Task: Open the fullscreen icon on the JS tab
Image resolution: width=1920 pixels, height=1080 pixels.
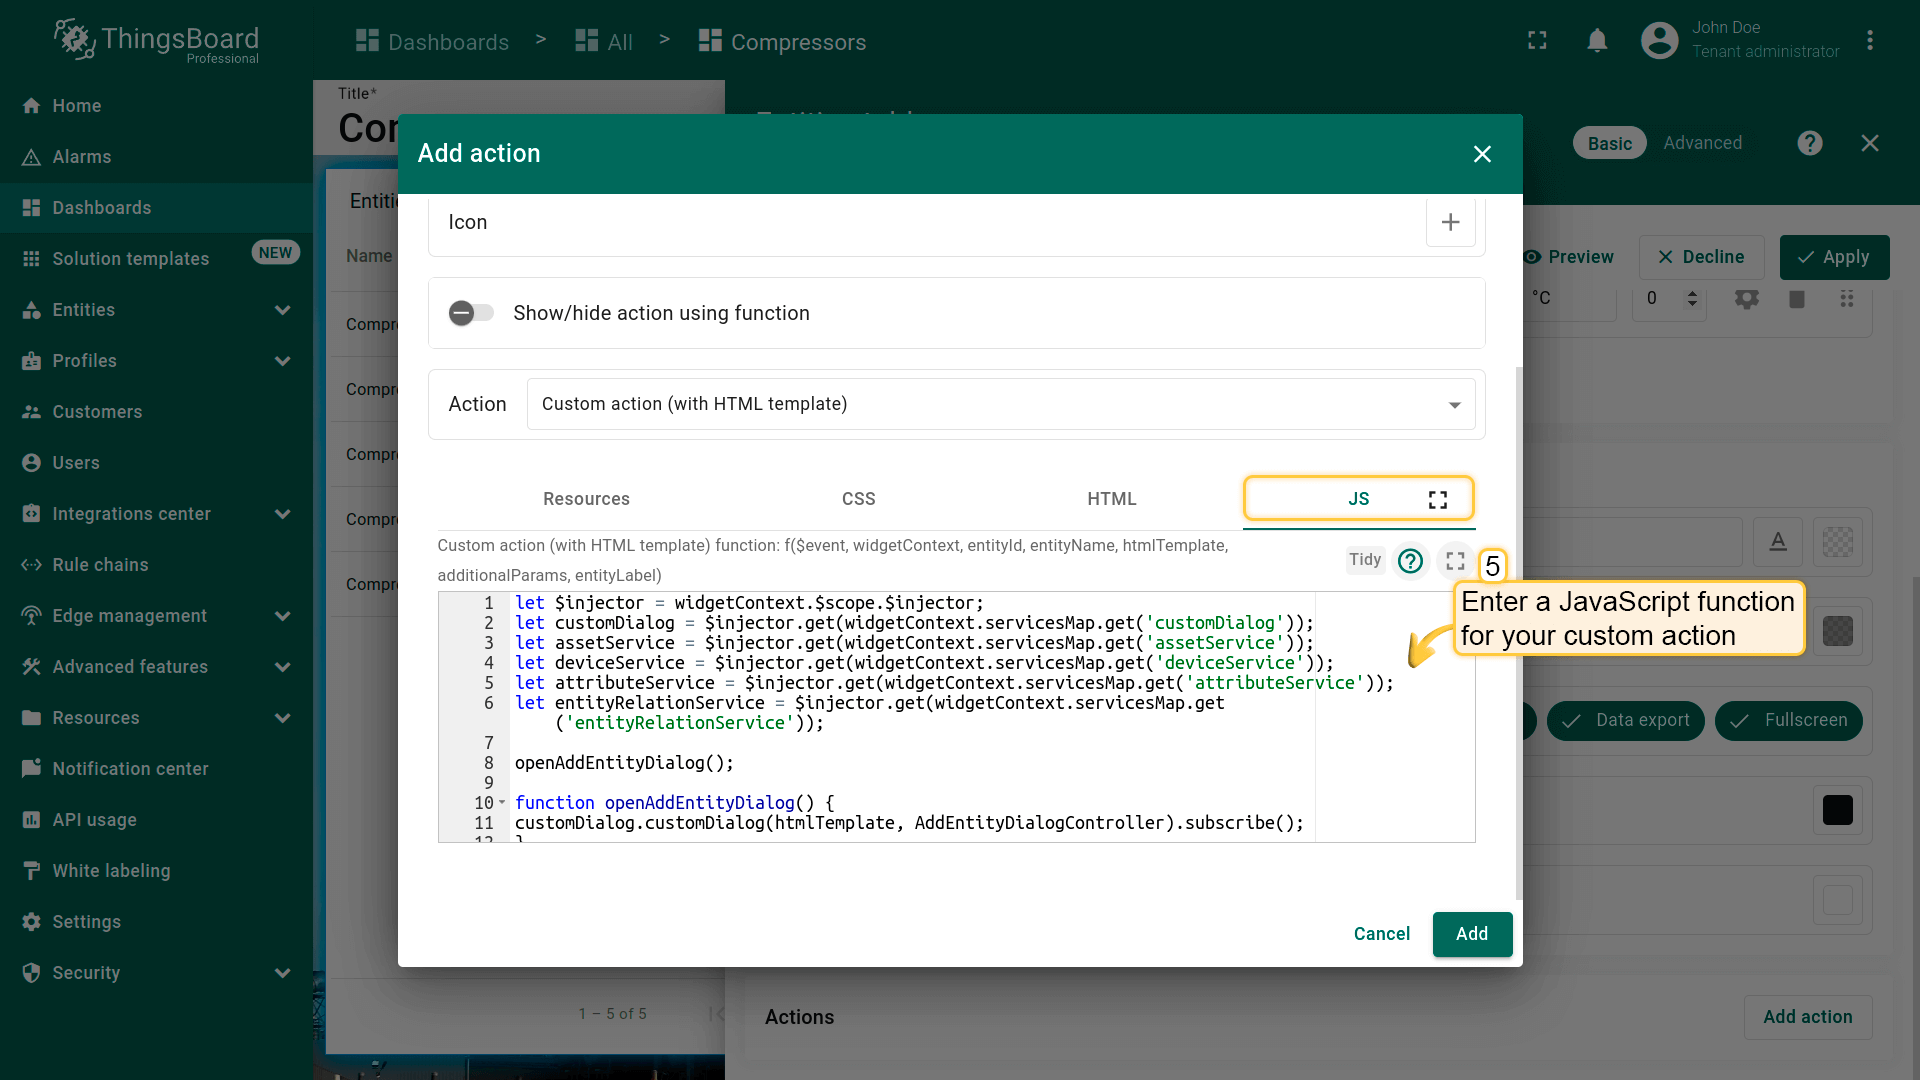Action: 1437,499
